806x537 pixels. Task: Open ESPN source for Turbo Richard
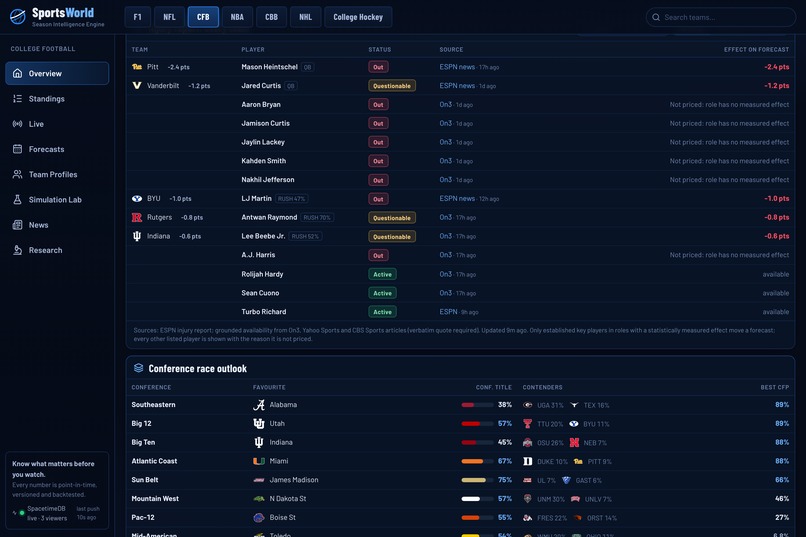tap(448, 311)
